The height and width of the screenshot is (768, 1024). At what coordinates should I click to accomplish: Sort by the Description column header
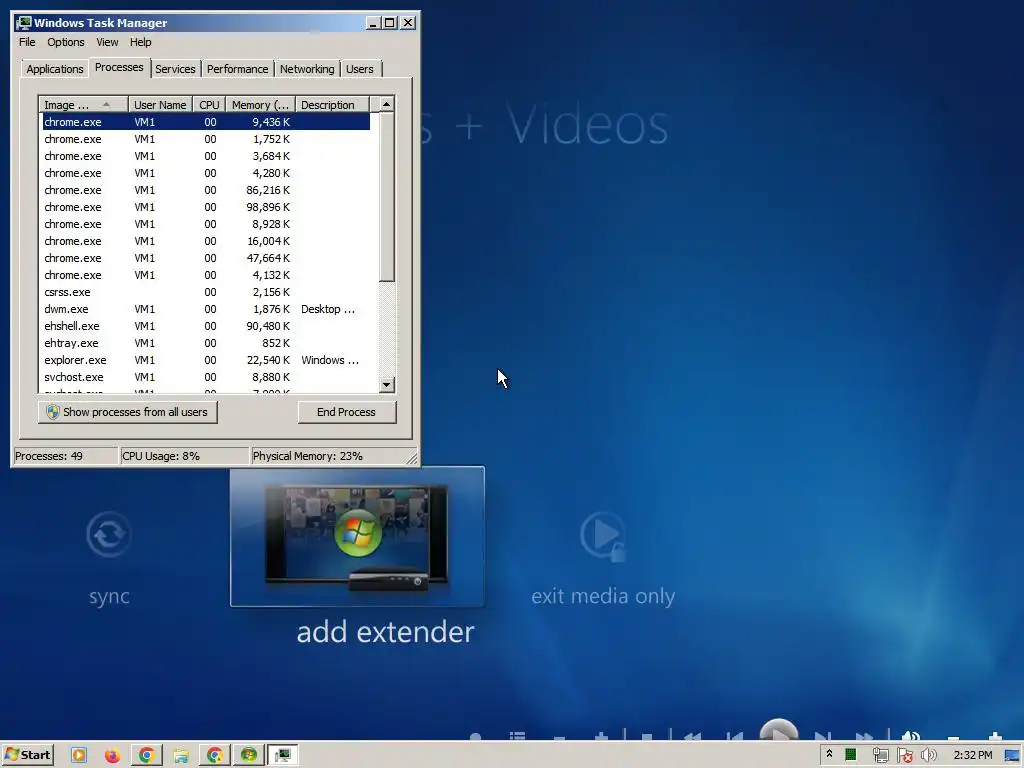point(332,104)
